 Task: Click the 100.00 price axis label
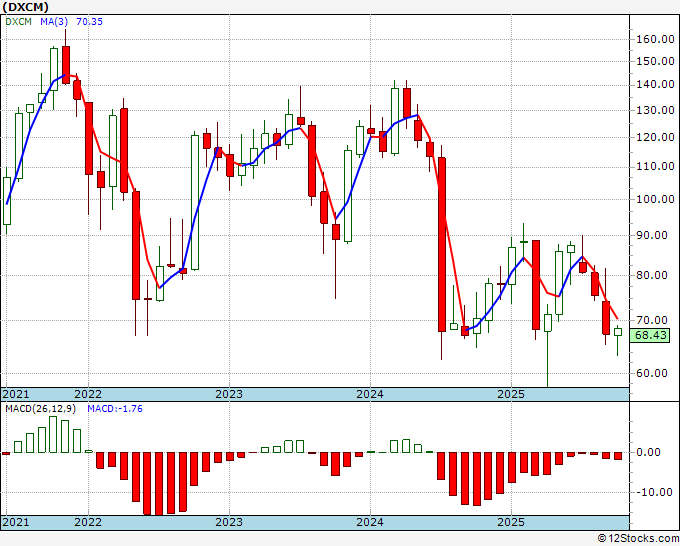click(x=655, y=199)
